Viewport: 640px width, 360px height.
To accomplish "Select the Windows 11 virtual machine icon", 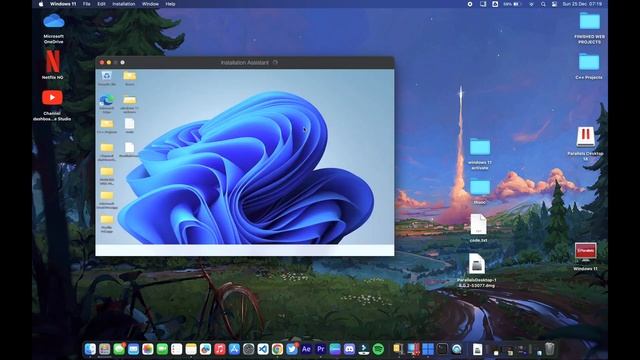I will point(585,256).
